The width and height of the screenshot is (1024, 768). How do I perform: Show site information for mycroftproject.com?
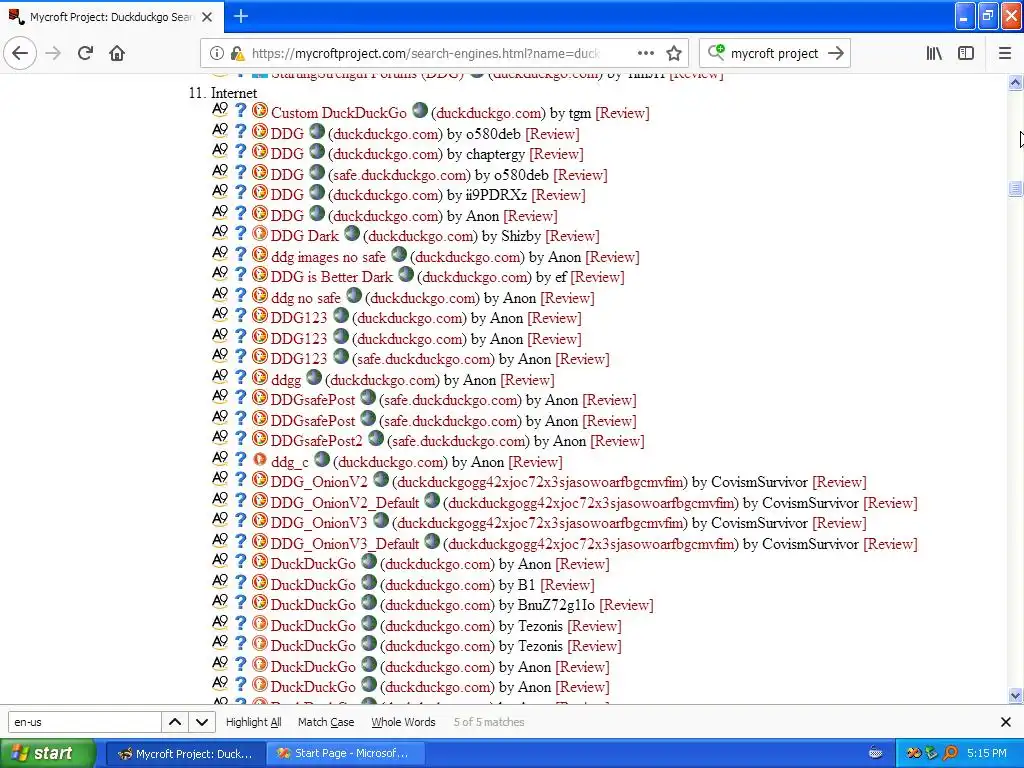coord(217,54)
